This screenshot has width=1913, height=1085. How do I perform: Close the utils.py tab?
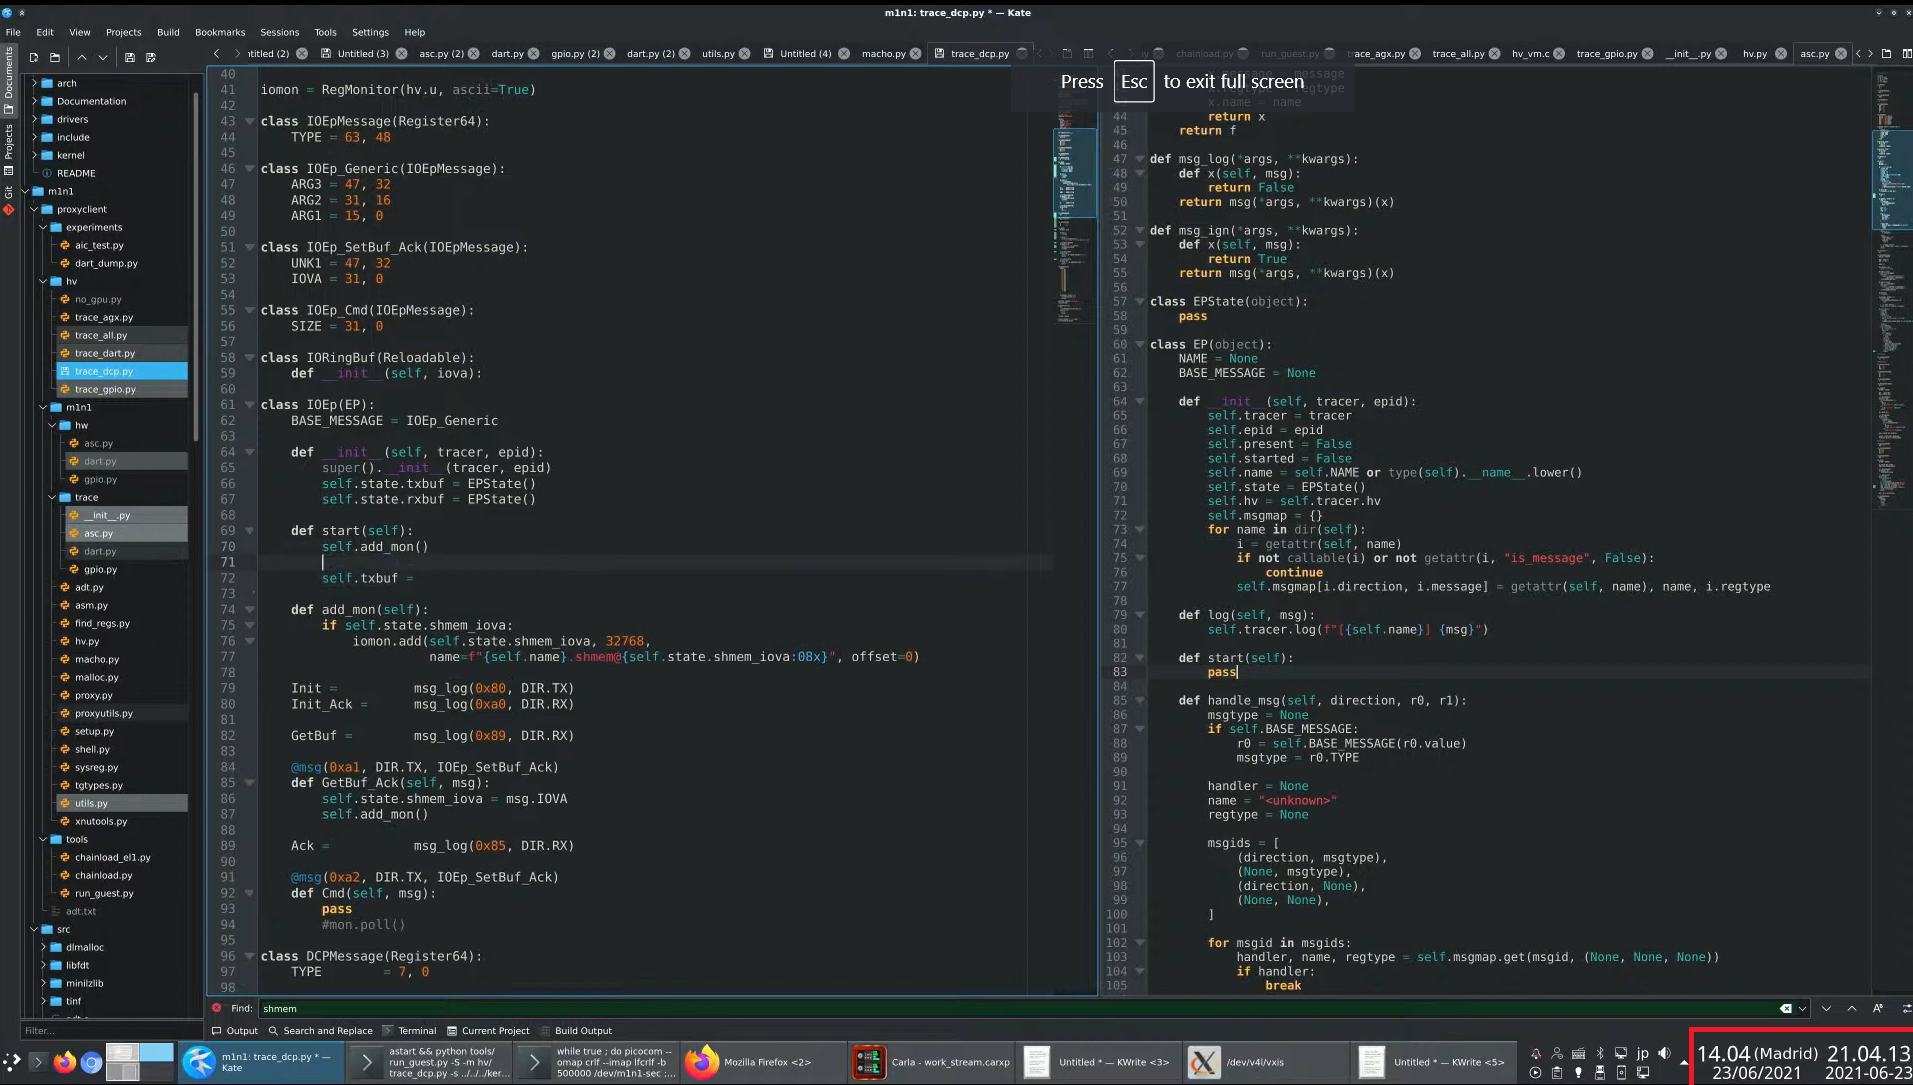click(745, 54)
